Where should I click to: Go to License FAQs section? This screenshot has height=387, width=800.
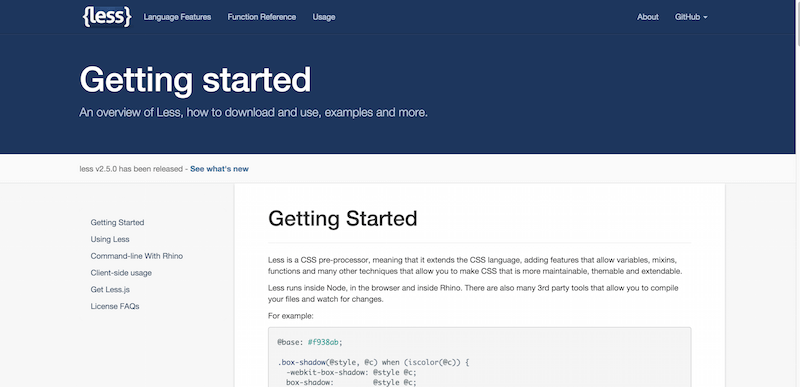(x=115, y=306)
